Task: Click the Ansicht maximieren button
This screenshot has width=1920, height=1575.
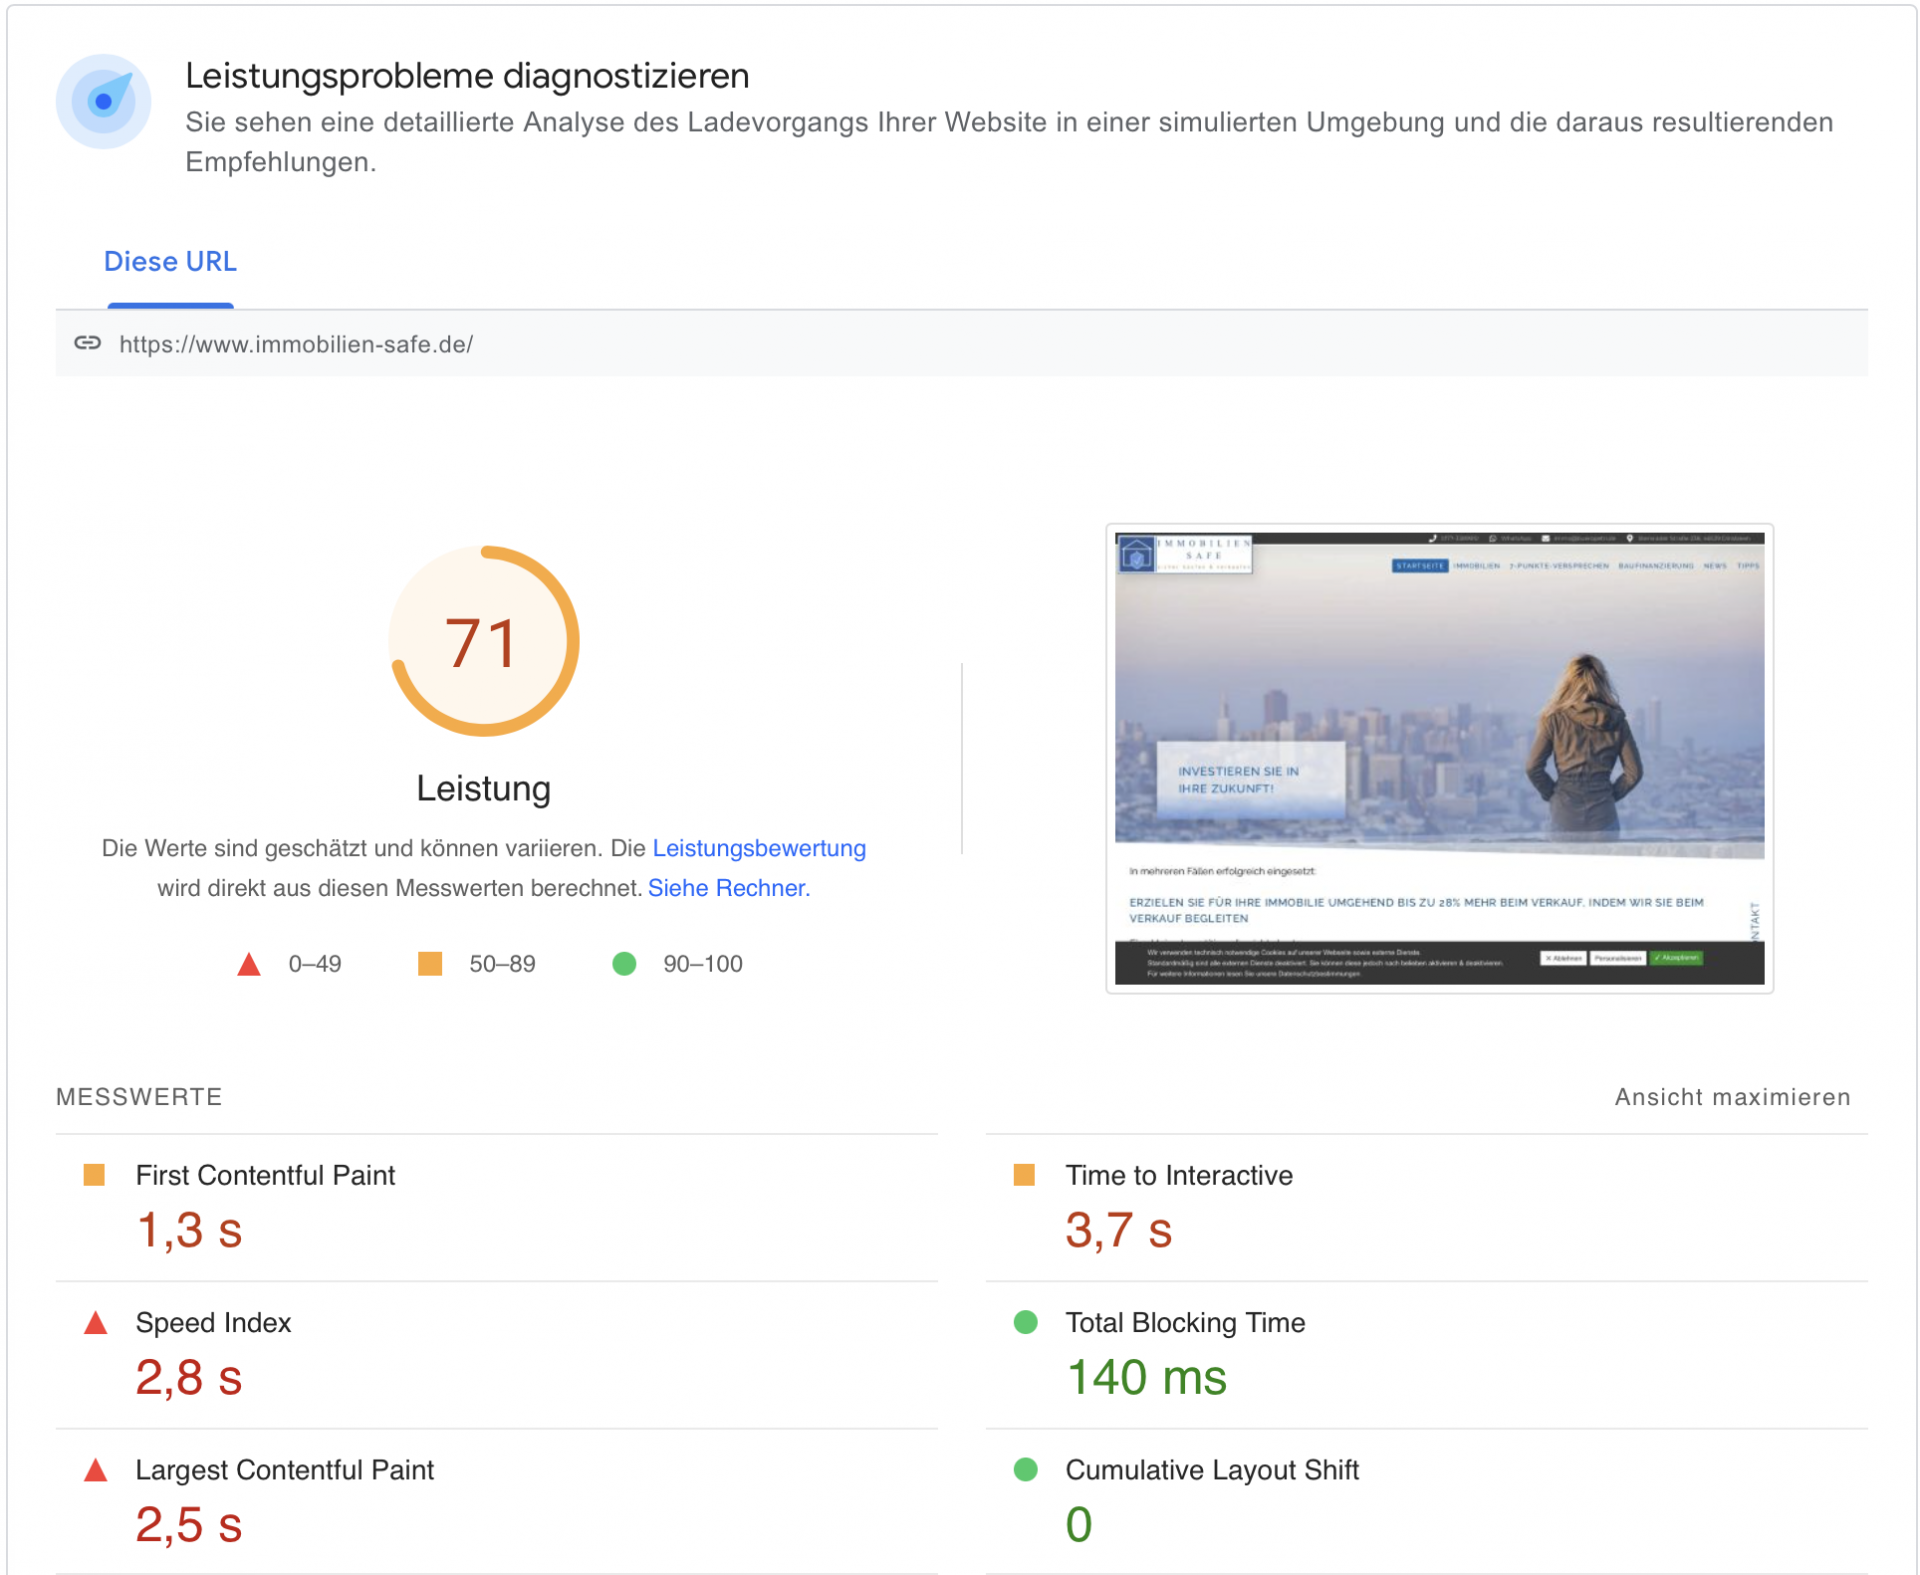Action: tap(1732, 1097)
